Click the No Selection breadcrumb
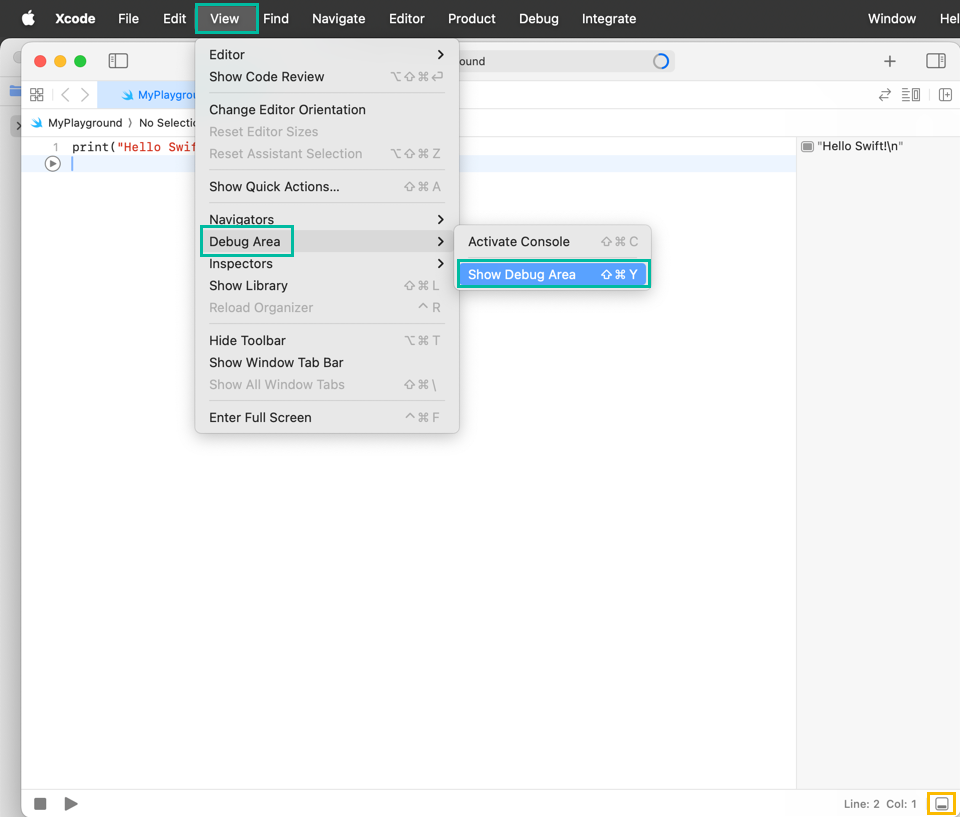The image size is (960, 817). click(167, 122)
